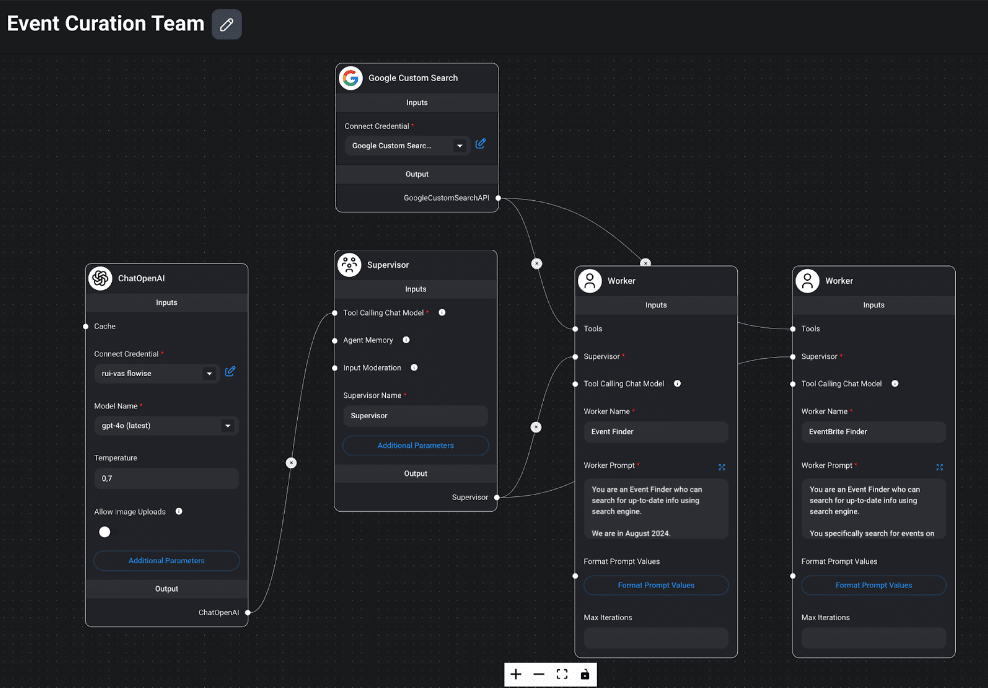Click the Supervisor Name input field
Screen dimensions: 988x688
point(415,416)
